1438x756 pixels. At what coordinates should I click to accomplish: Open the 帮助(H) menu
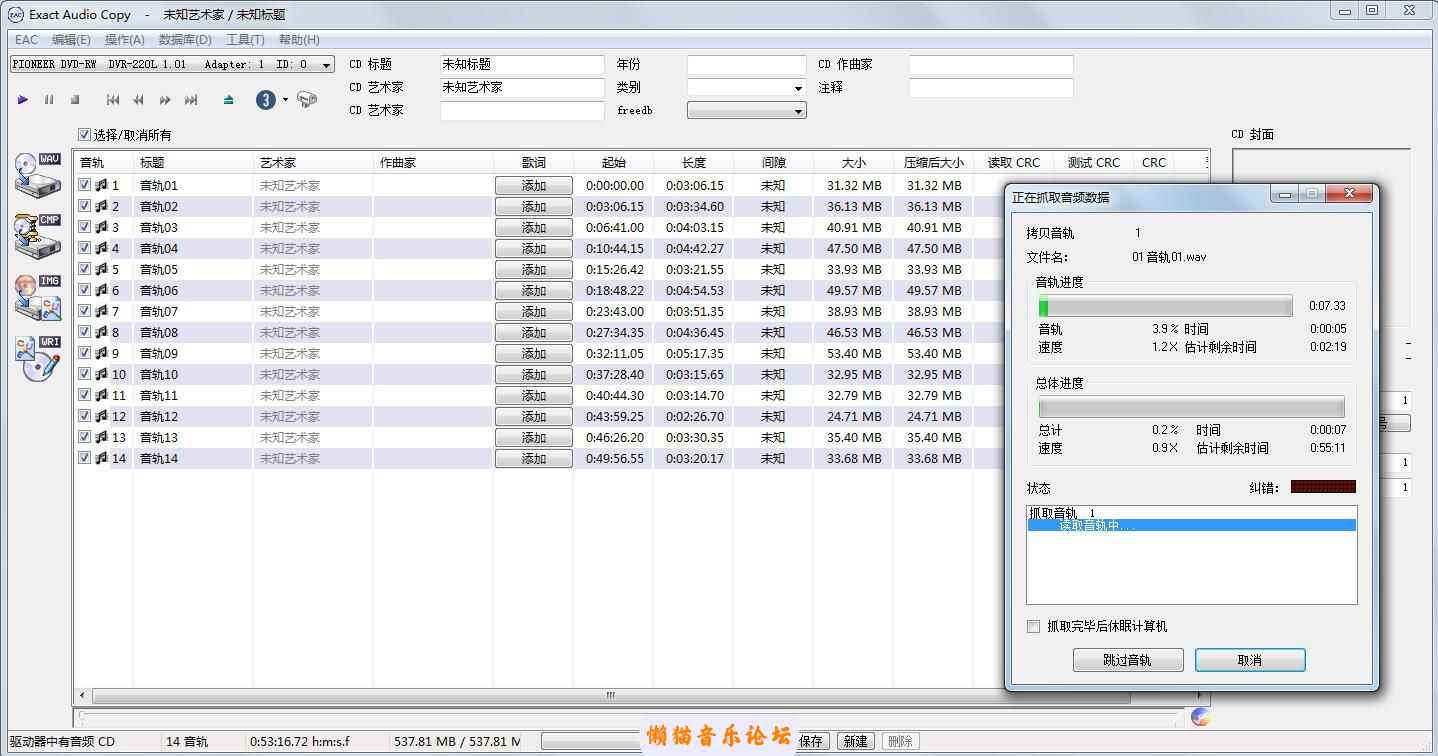pos(299,40)
